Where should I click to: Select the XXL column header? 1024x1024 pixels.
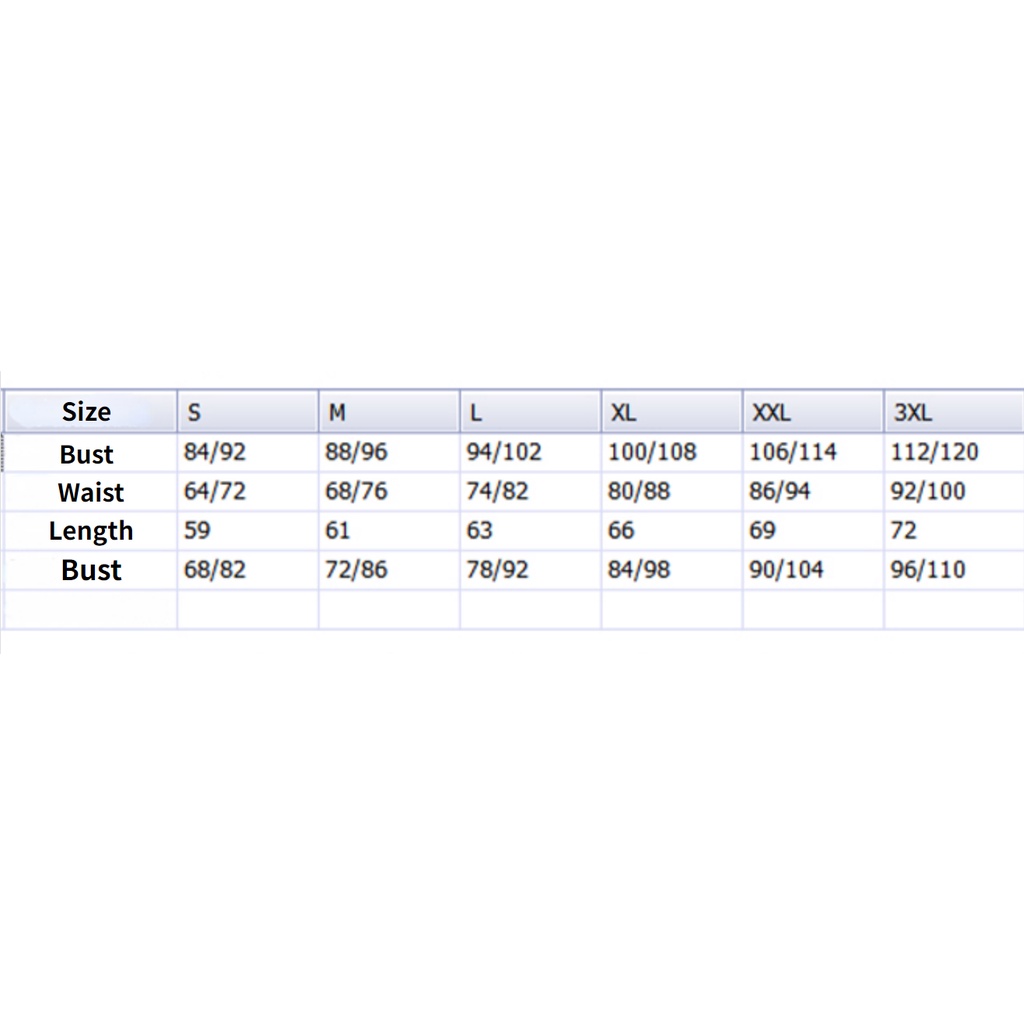813,411
